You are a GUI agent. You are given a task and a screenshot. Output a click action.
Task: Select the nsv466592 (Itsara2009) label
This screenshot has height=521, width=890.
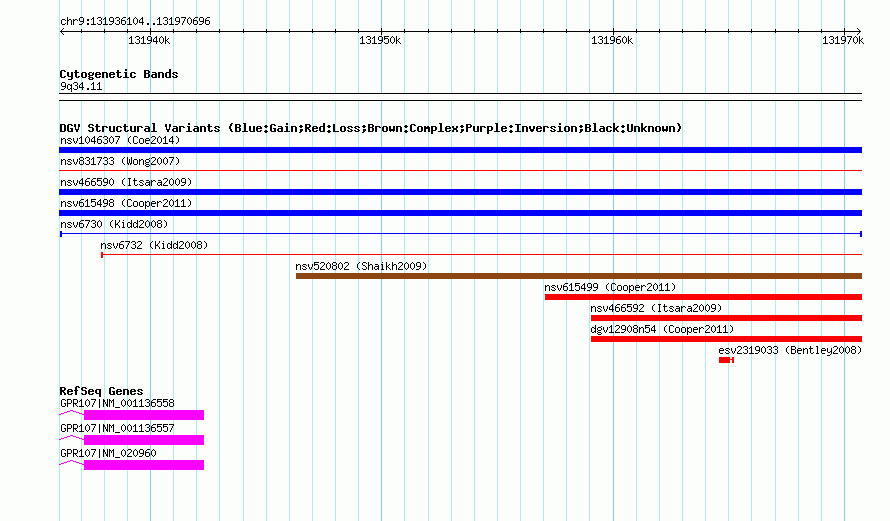[x=656, y=308]
